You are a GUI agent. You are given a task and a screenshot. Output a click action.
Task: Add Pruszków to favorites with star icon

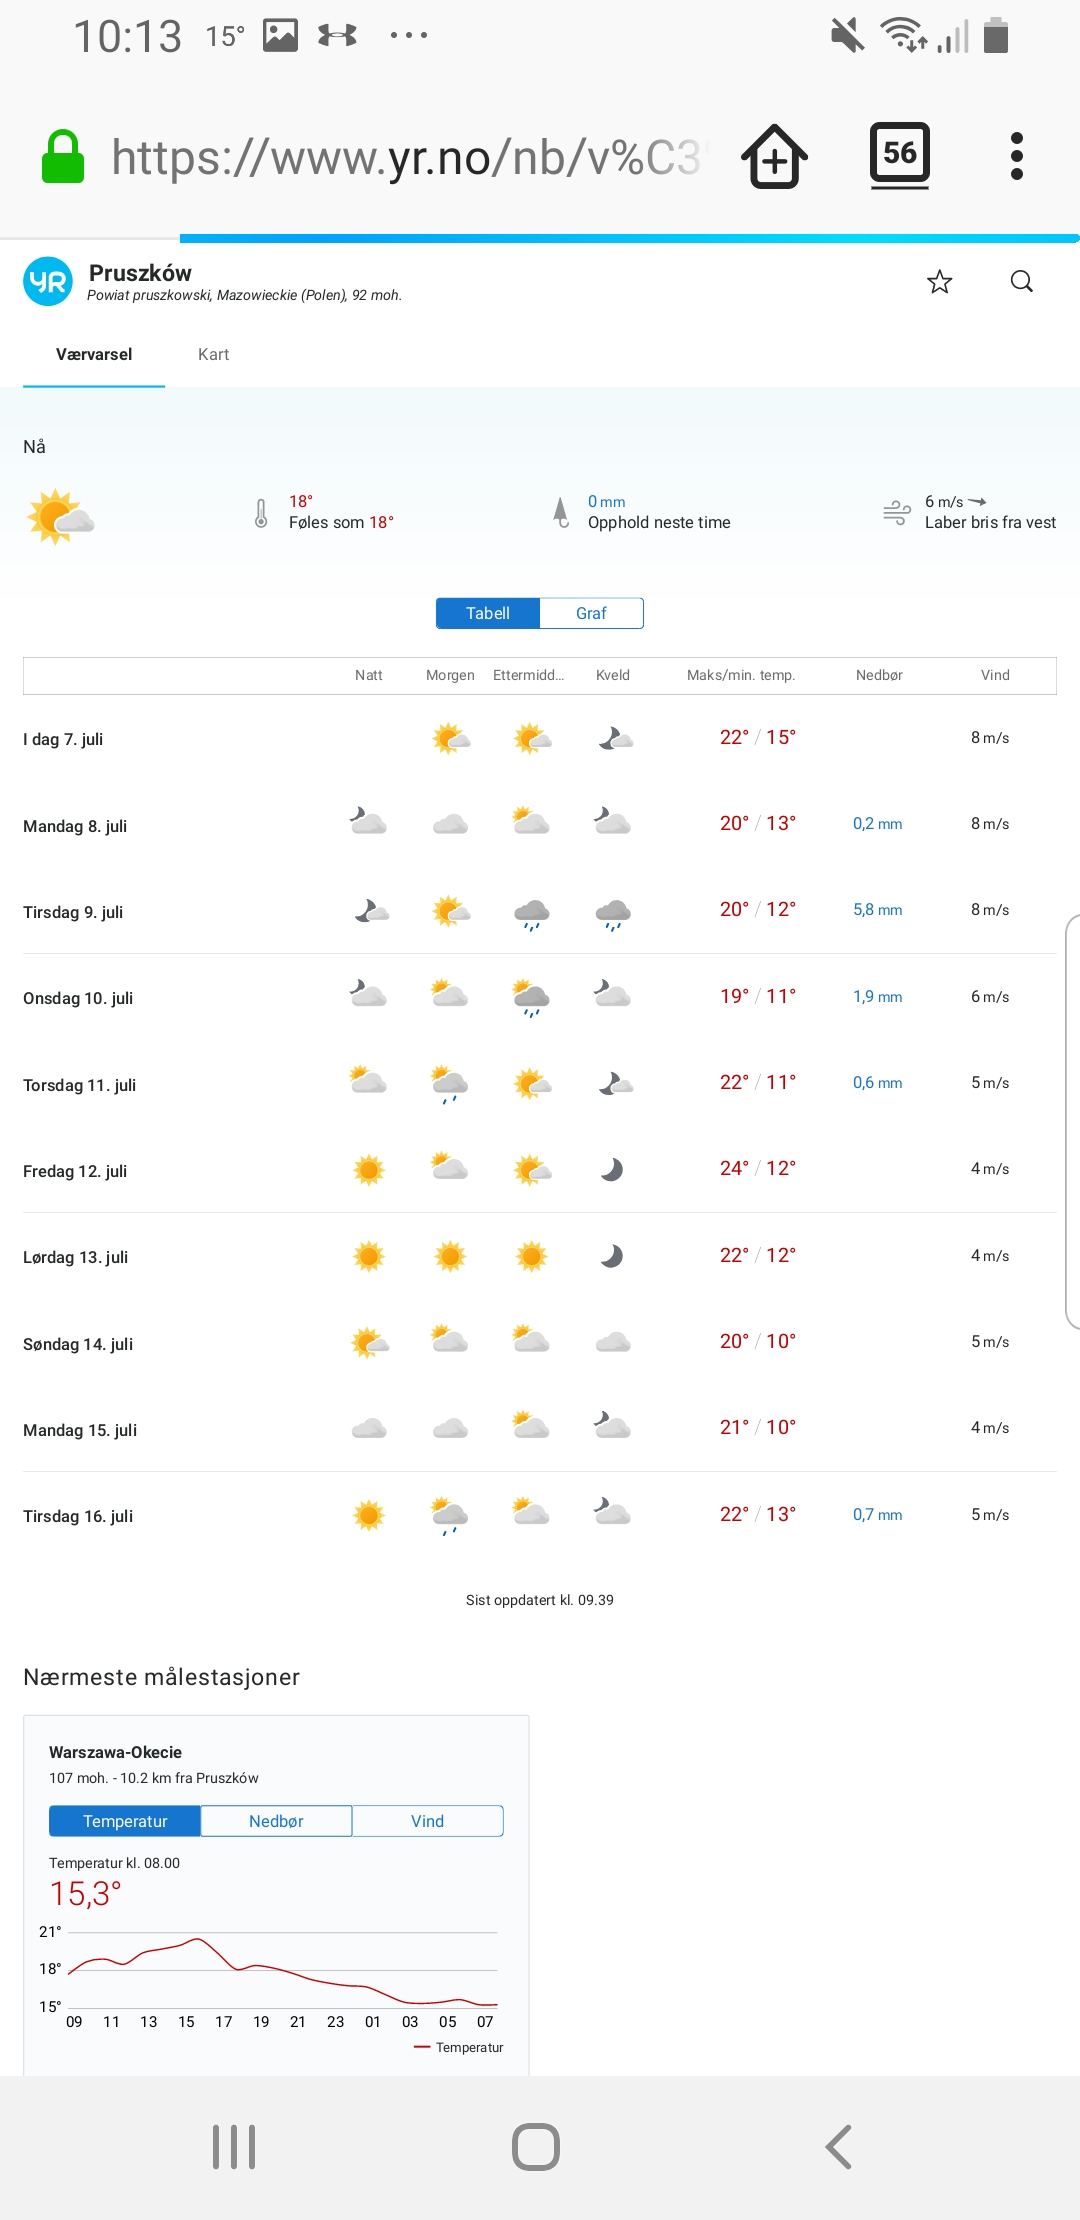coord(939,282)
